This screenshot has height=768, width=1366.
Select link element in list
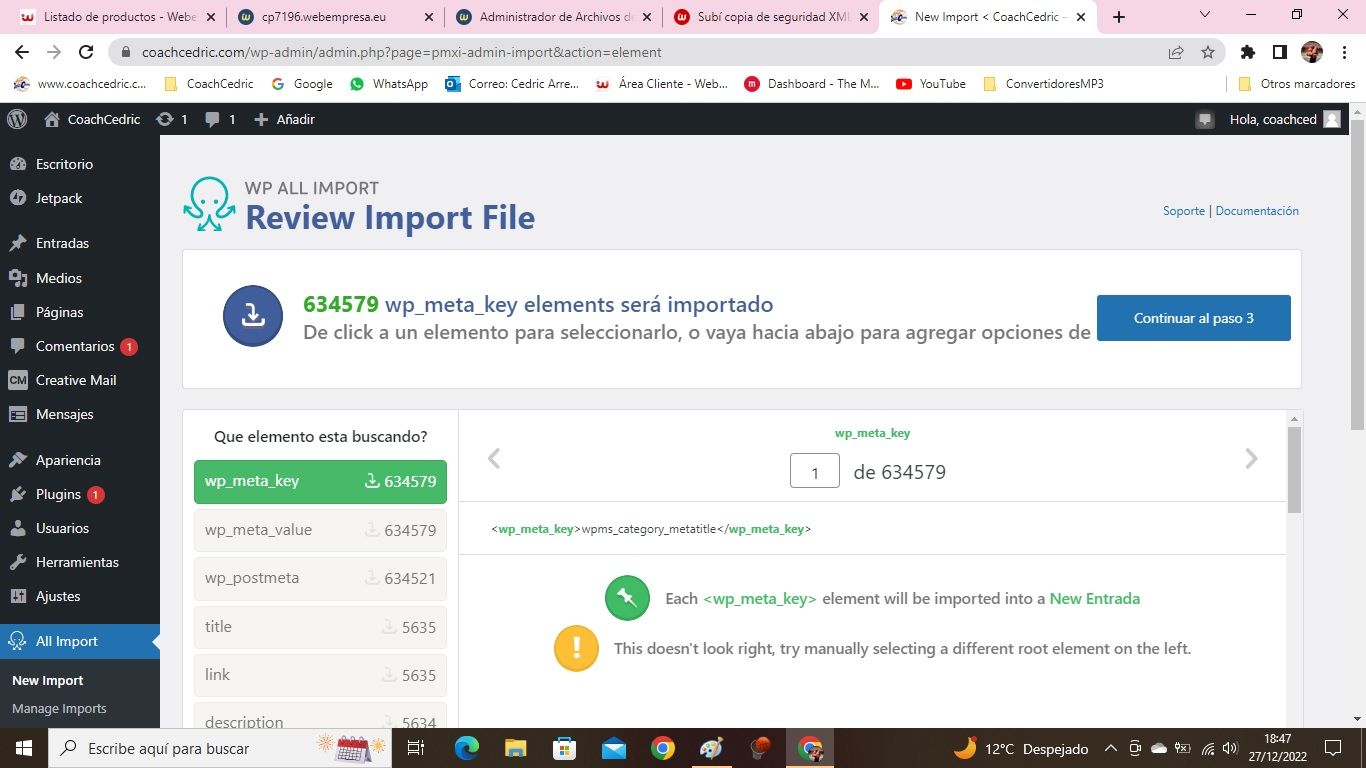320,675
